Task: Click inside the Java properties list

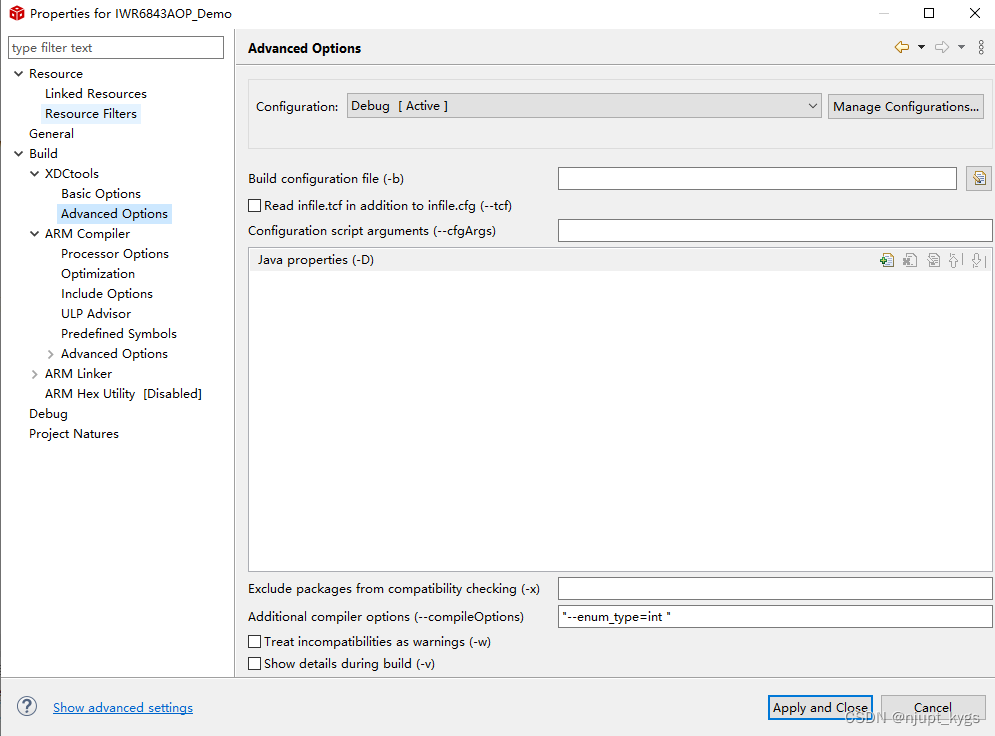Action: click(x=620, y=421)
